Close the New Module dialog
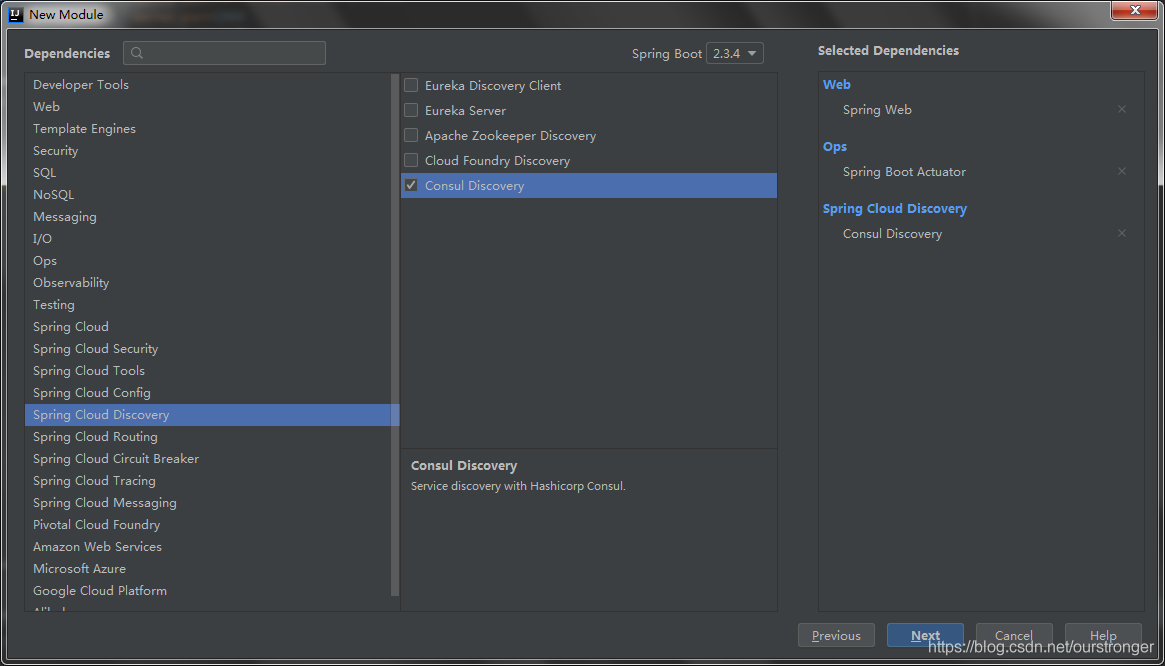The height and width of the screenshot is (666, 1165). pos(1135,10)
